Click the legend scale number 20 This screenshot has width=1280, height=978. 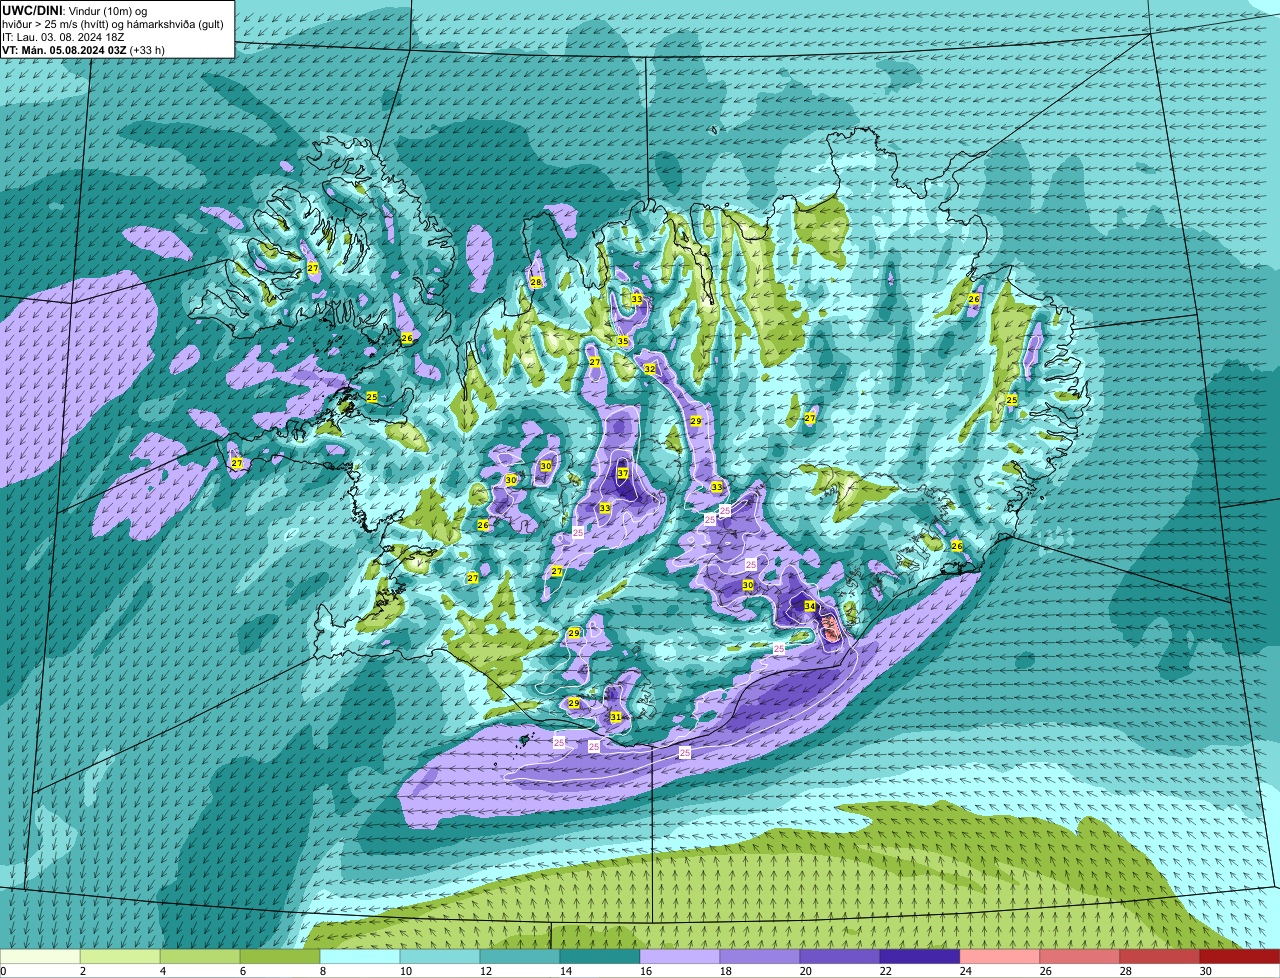pyautogui.click(x=806, y=971)
